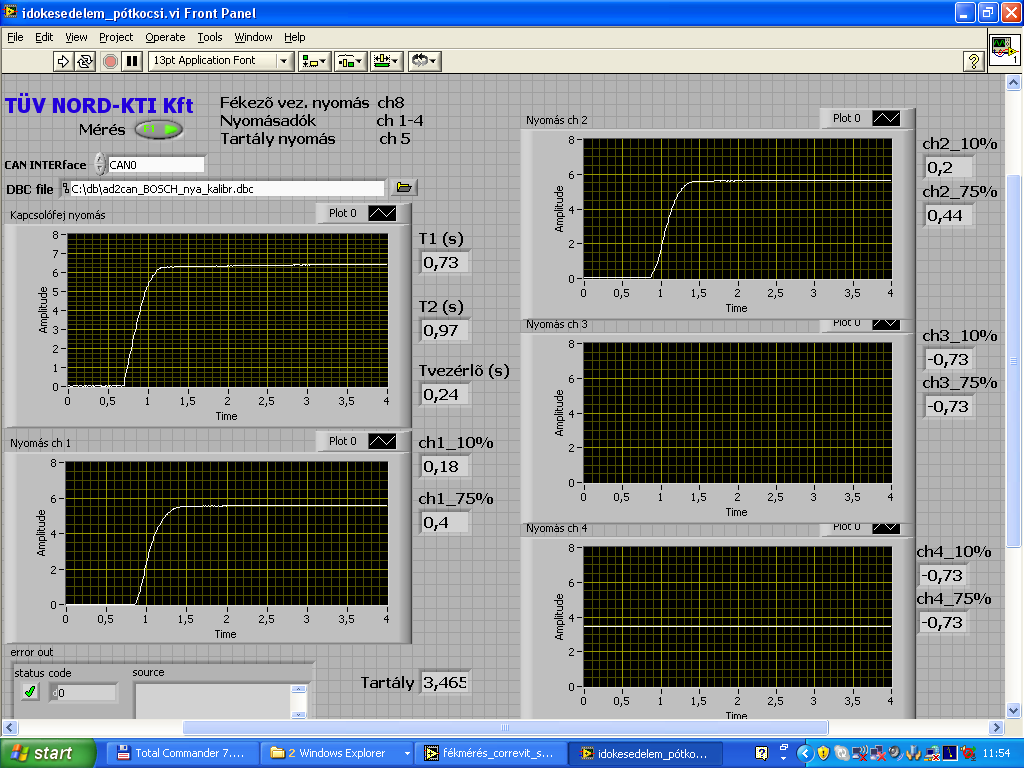Click the T1 (s) value 0,73
Viewport: 1024px width, 768px height.
pos(444,263)
